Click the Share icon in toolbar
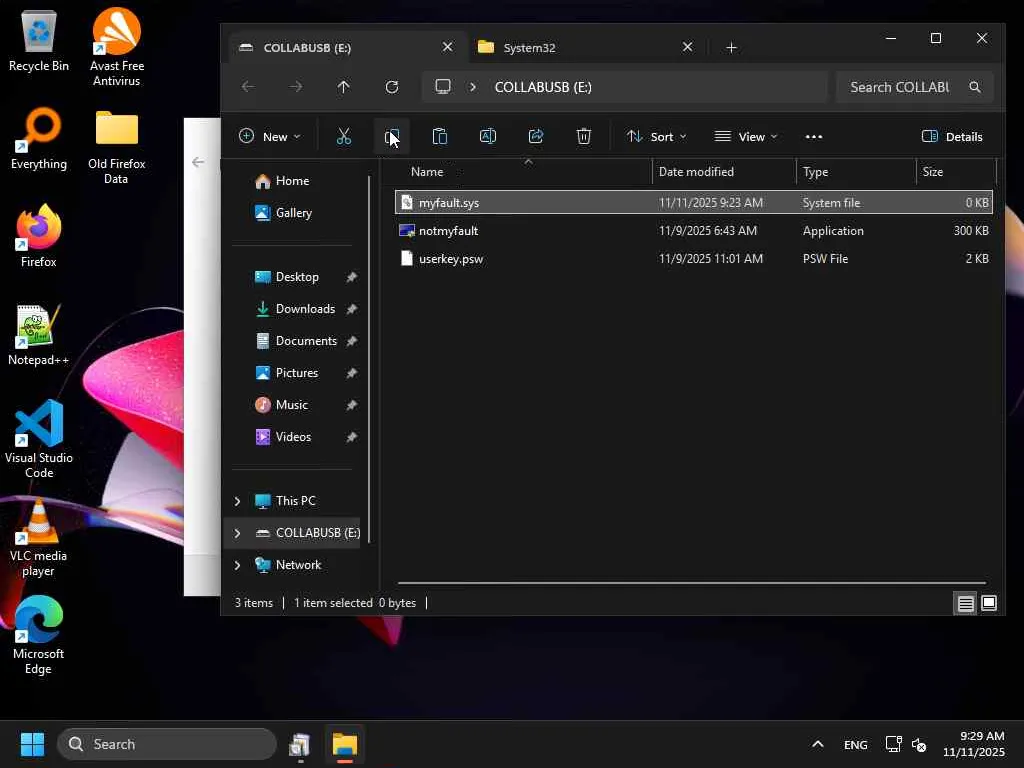1024x768 pixels. (x=536, y=137)
